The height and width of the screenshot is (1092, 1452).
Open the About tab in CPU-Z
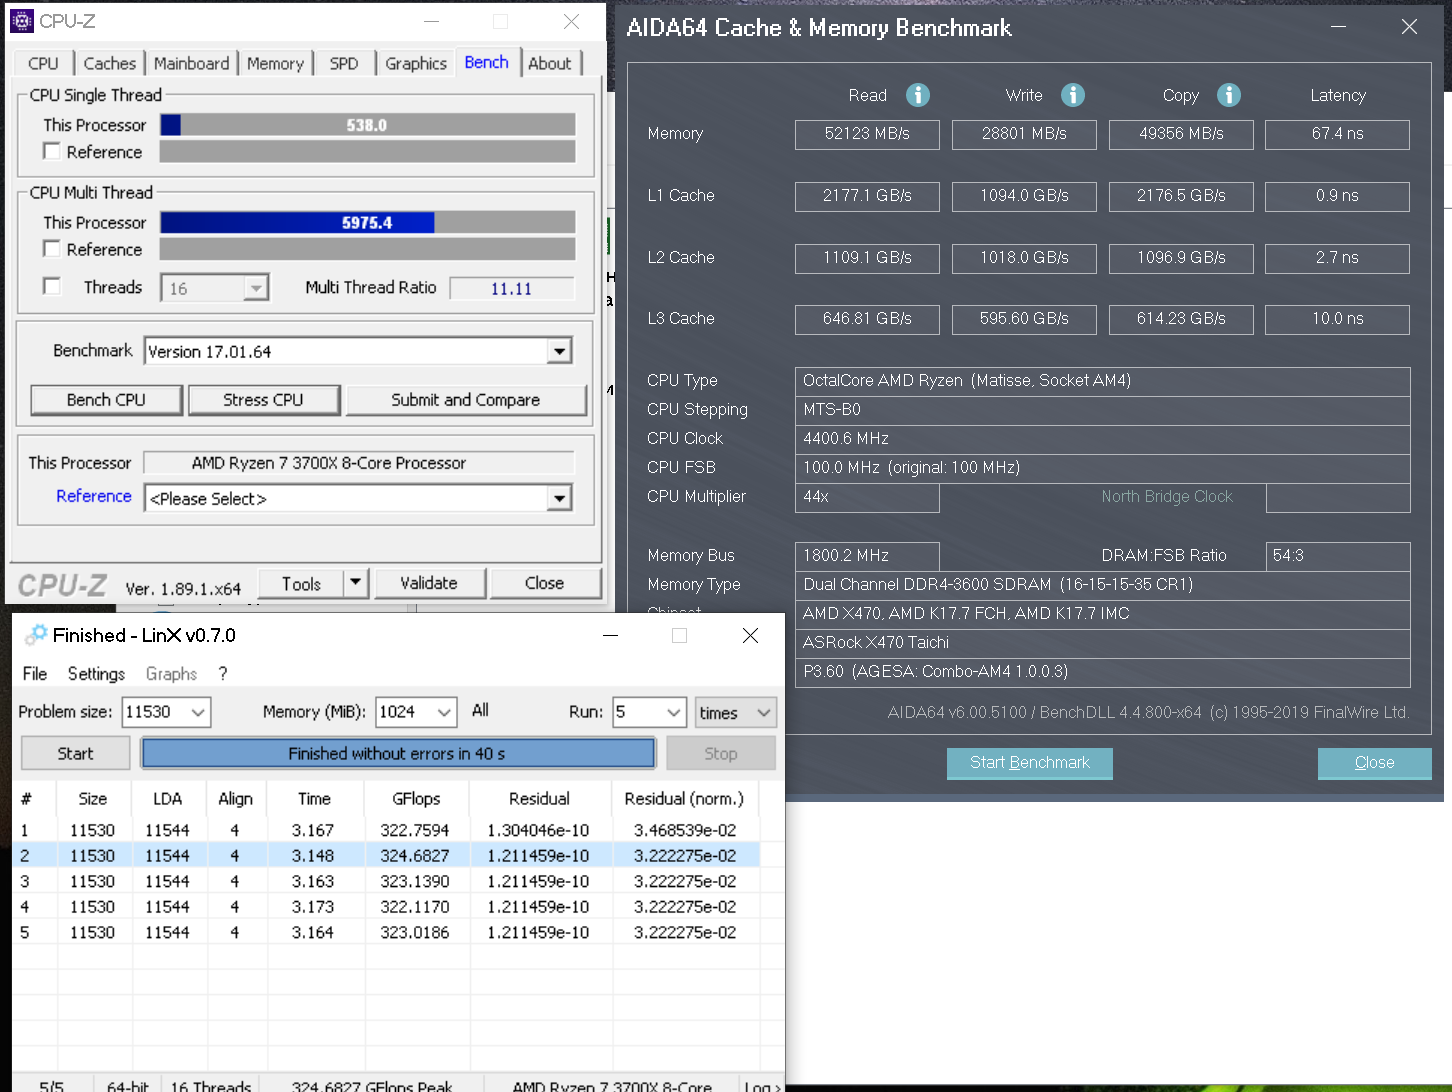550,63
